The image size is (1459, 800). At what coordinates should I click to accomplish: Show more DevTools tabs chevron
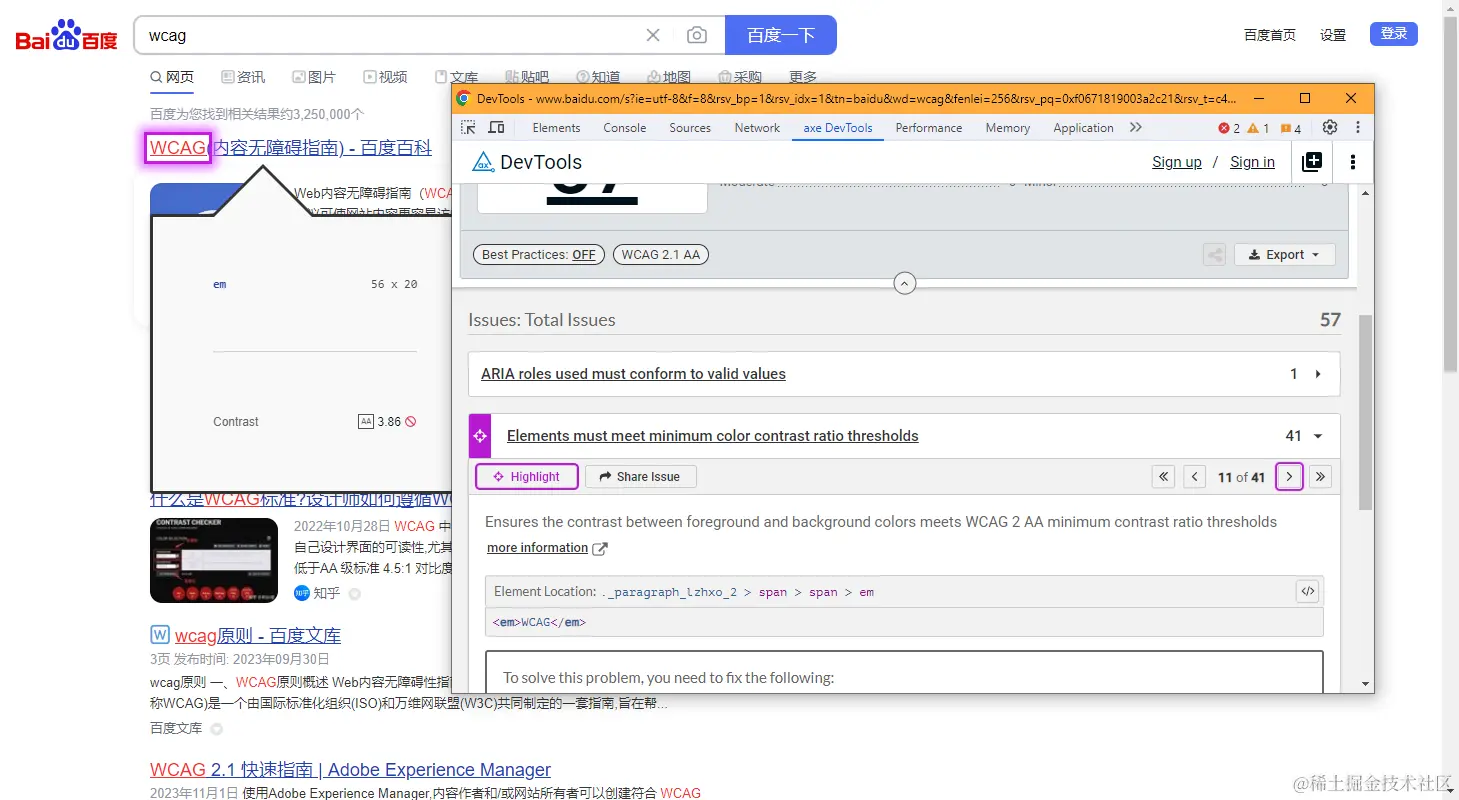pos(1135,128)
